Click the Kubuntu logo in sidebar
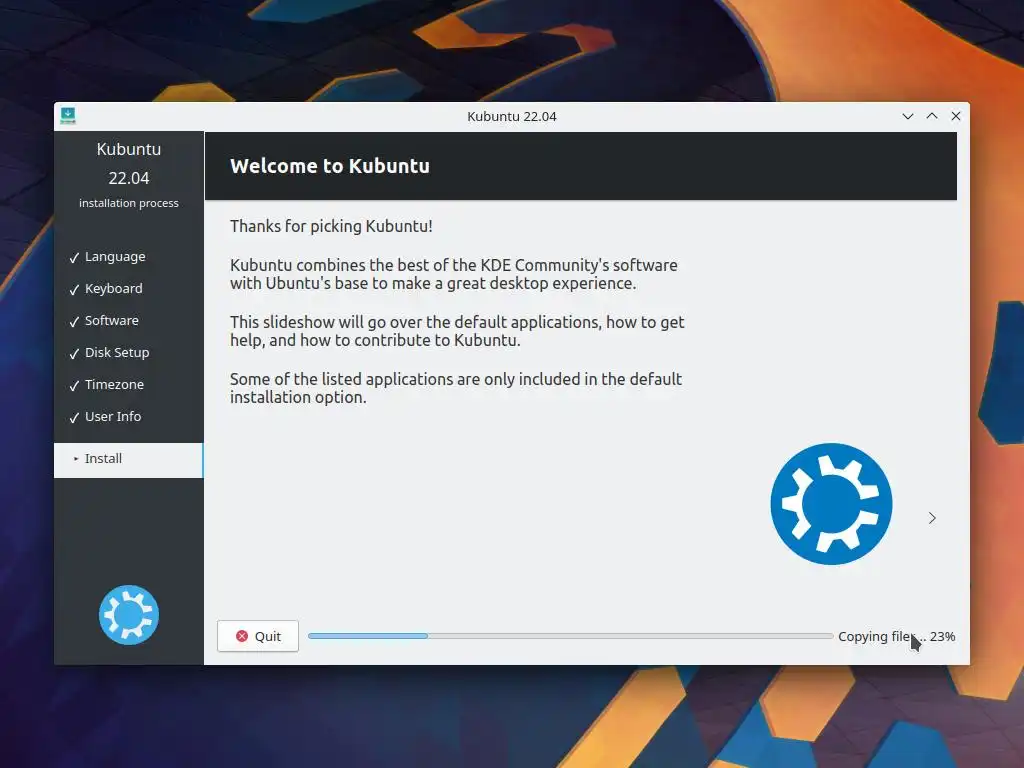Viewport: 1024px width, 768px height. point(129,615)
